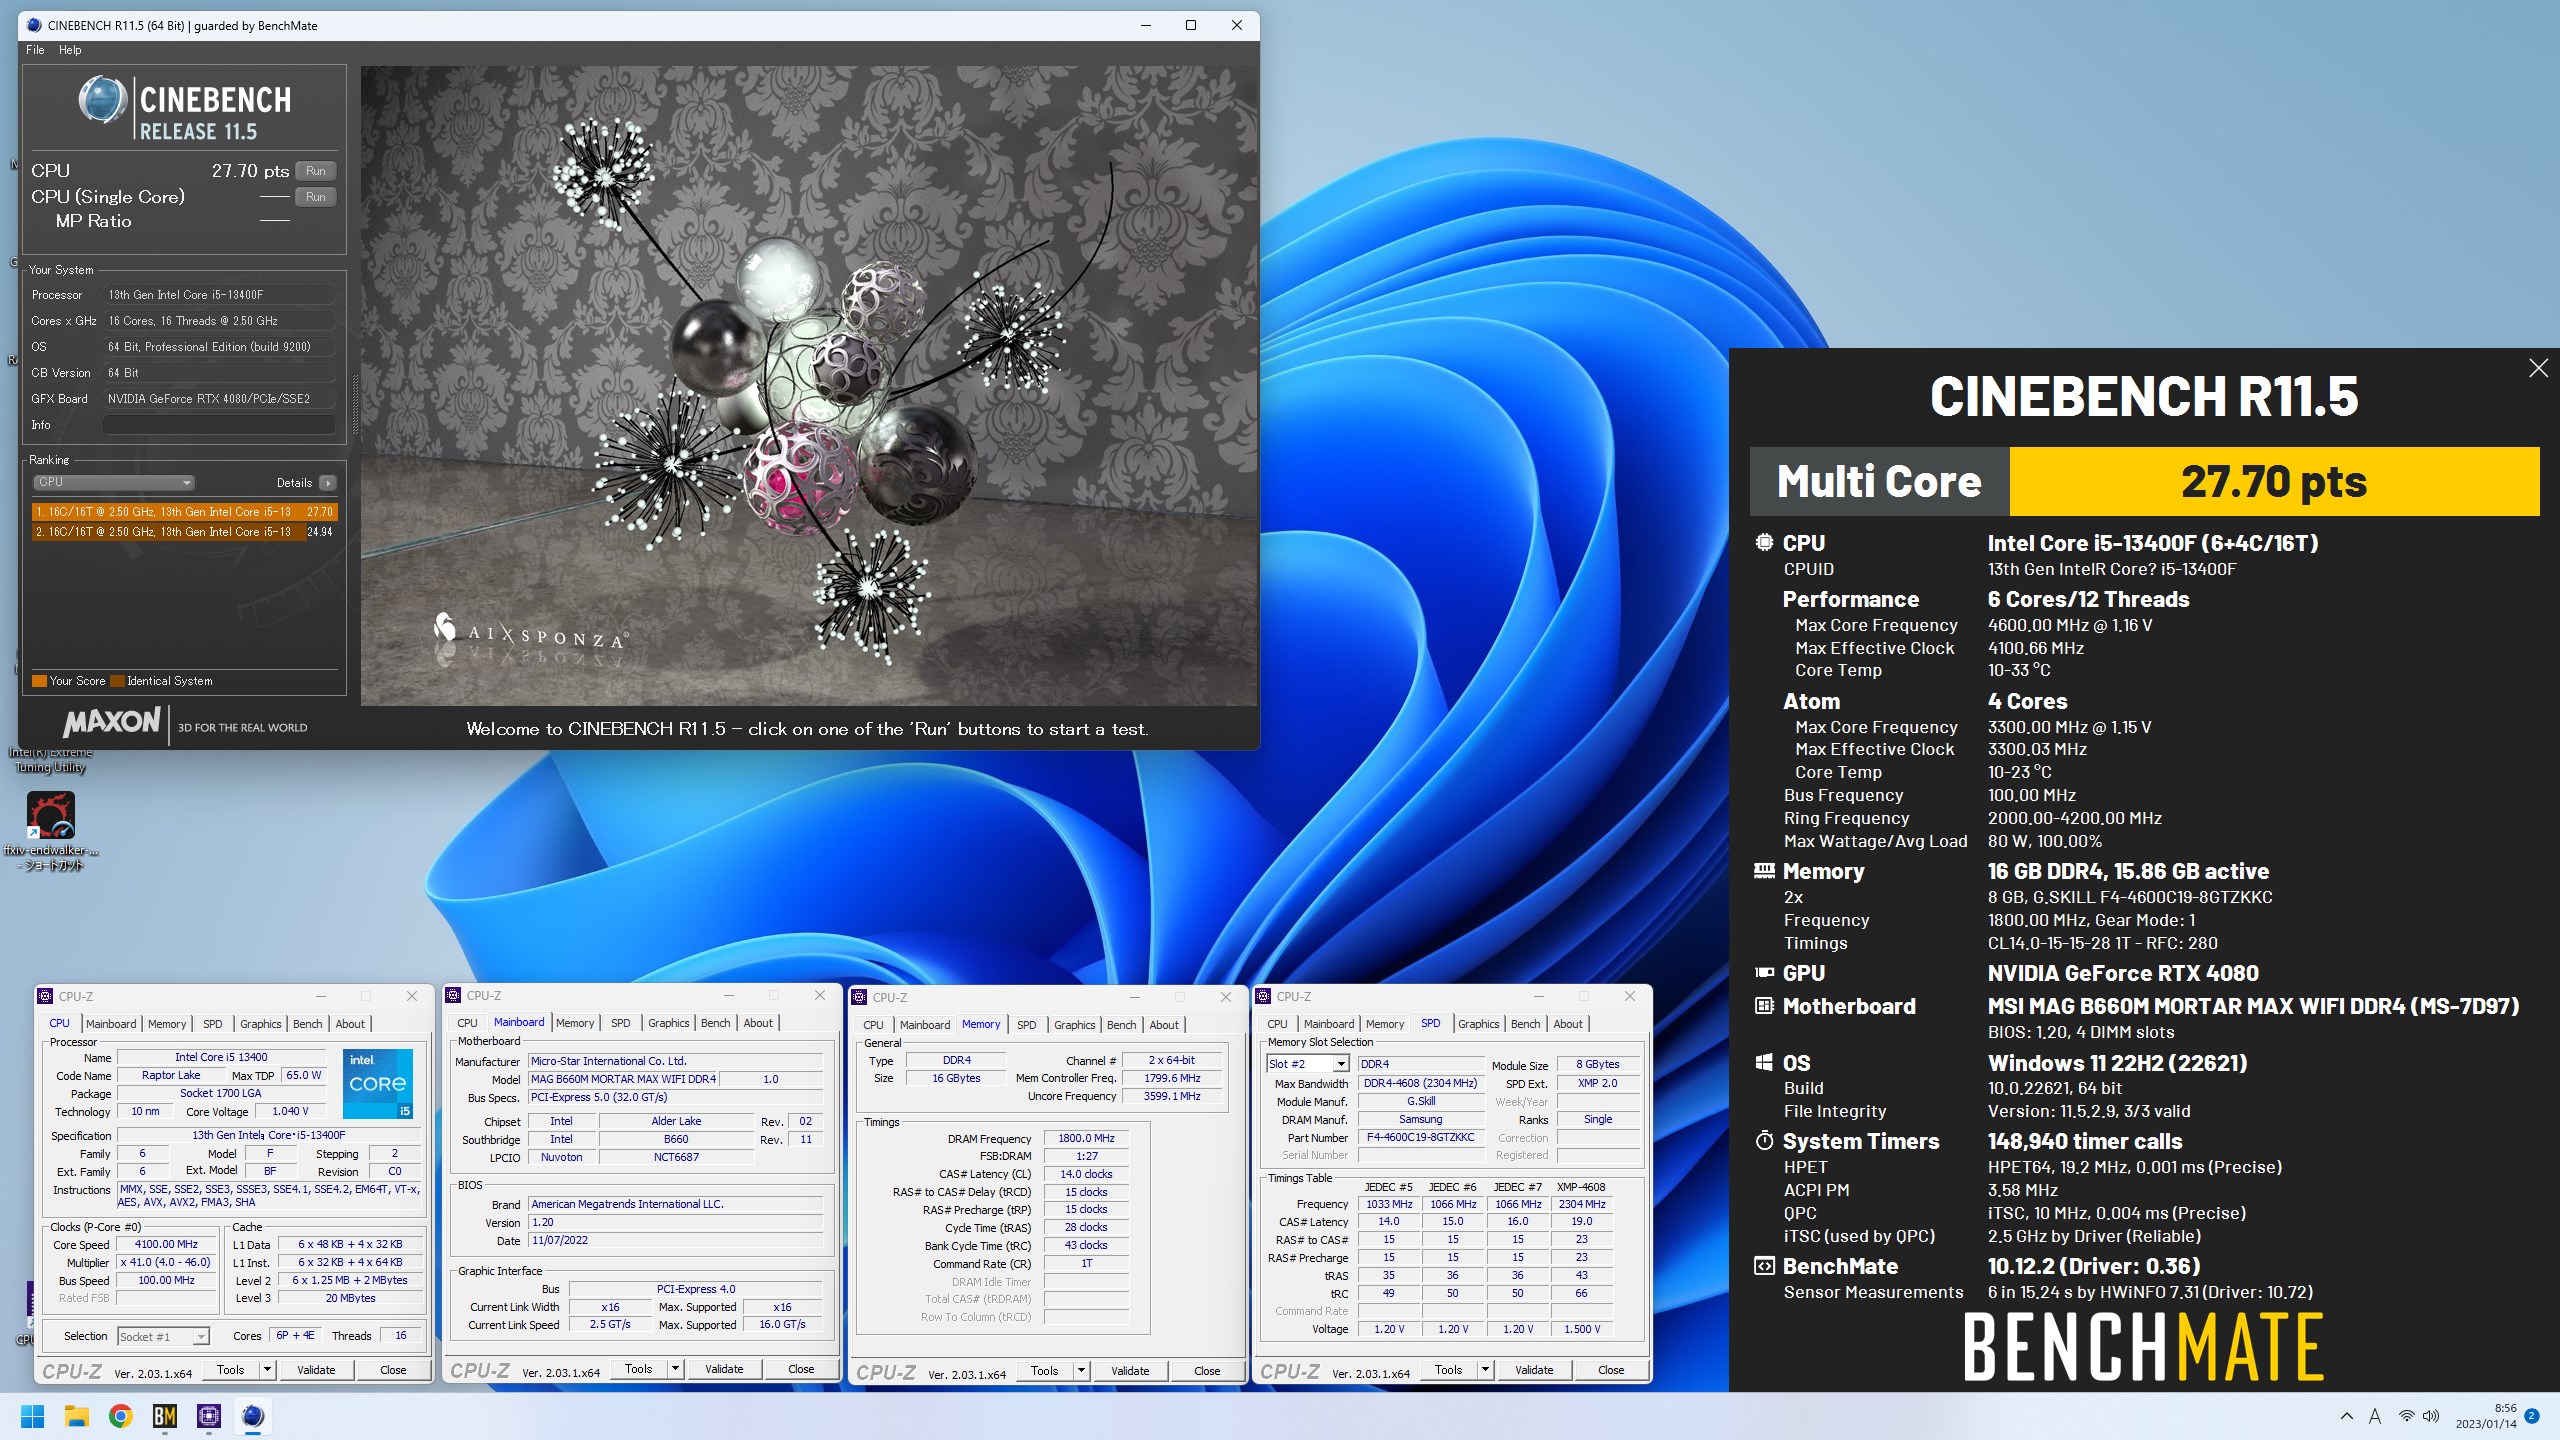Click the DRAM Frequency 1800.0 MHz value
2560x1440 pixels.
coord(1086,1139)
